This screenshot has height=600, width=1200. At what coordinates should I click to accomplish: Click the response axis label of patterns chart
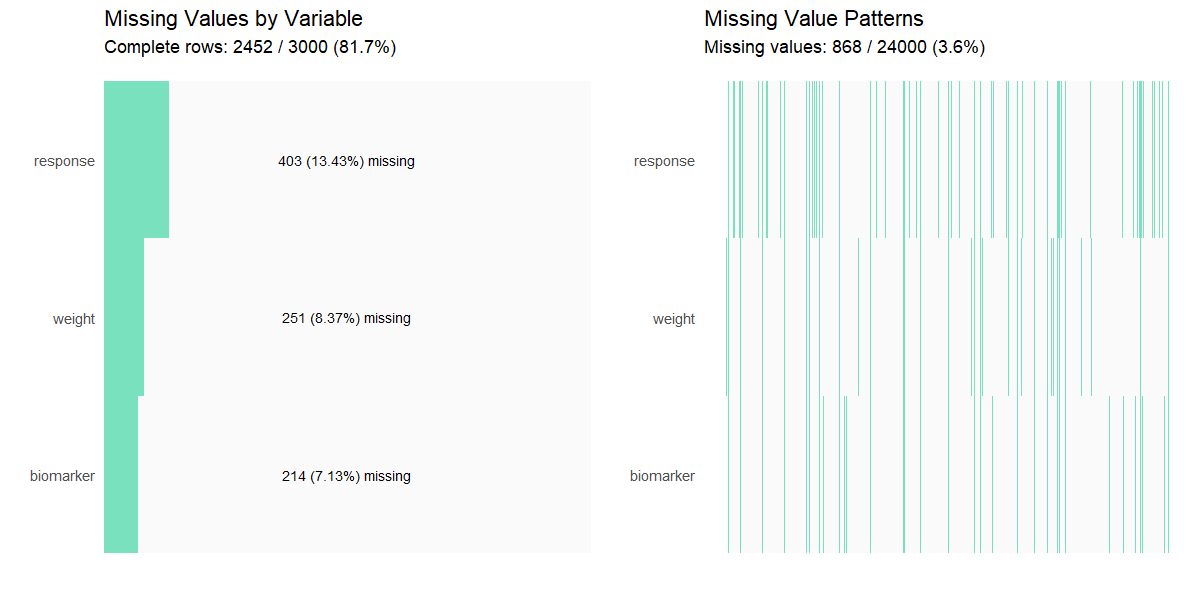coord(664,161)
